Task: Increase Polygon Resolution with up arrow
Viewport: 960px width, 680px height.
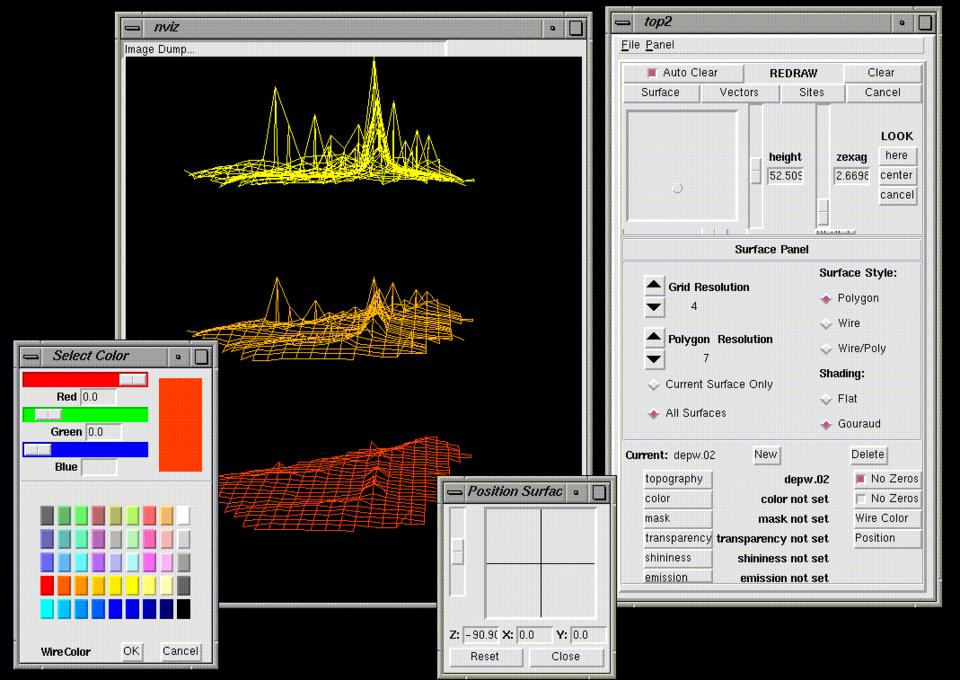Action: (654, 339)
